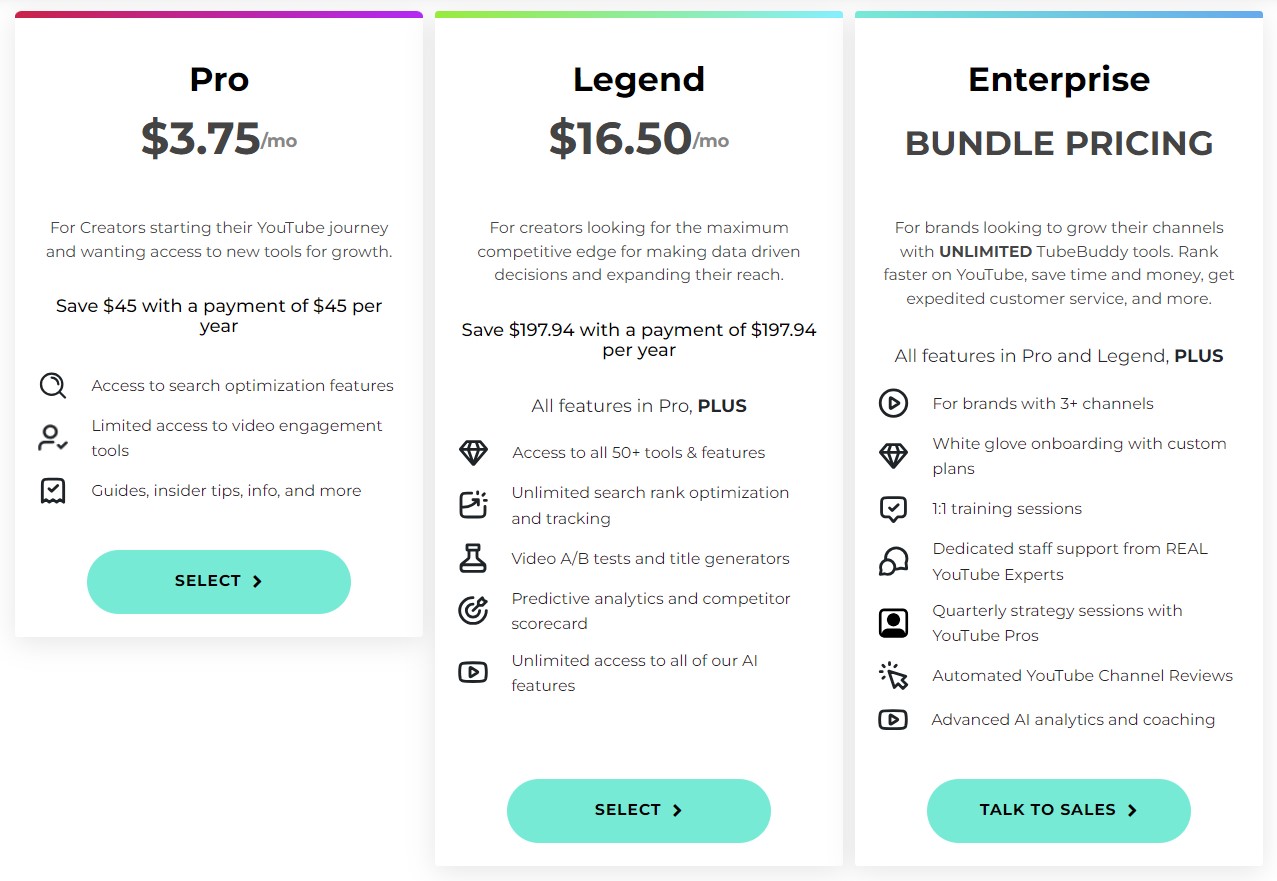Select the predictive analytics target icon
This screenshot has width=1277, height=881.
(x=472, y=610)
